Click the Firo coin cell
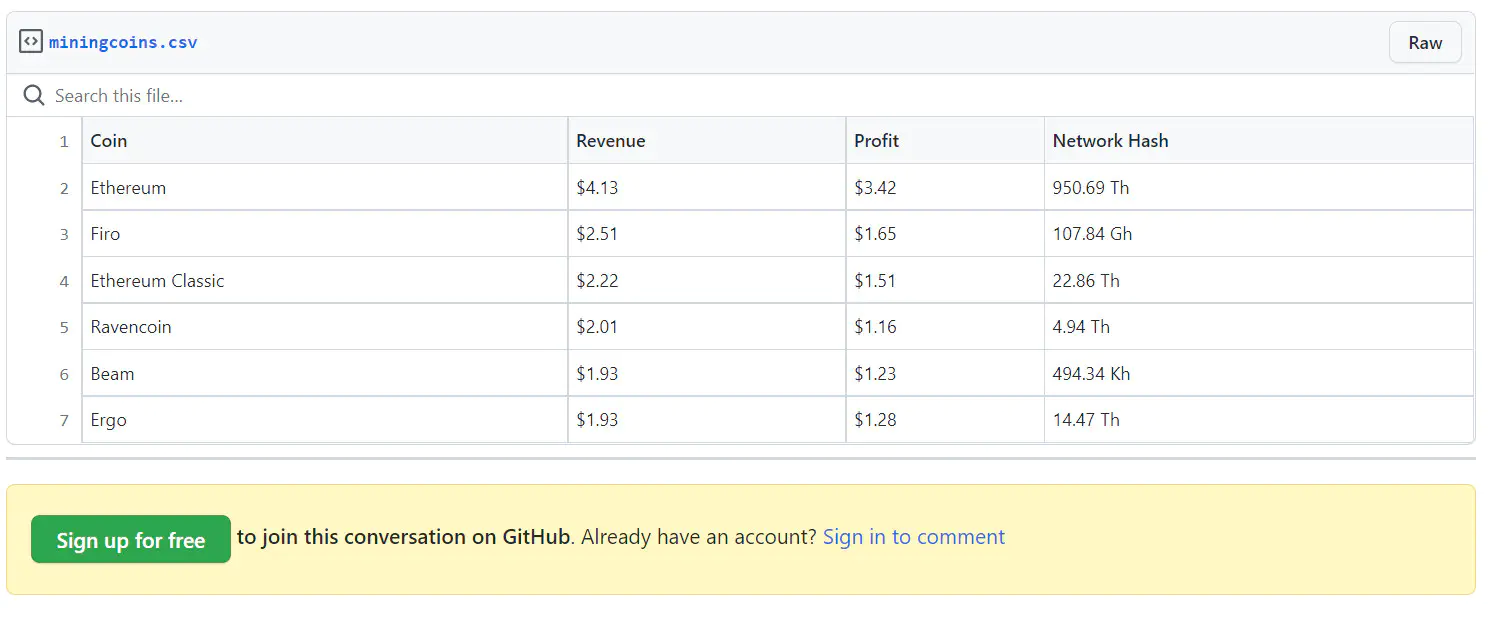Image resolution: width=1488 pixels, height=626 pixels. point(325,234)
